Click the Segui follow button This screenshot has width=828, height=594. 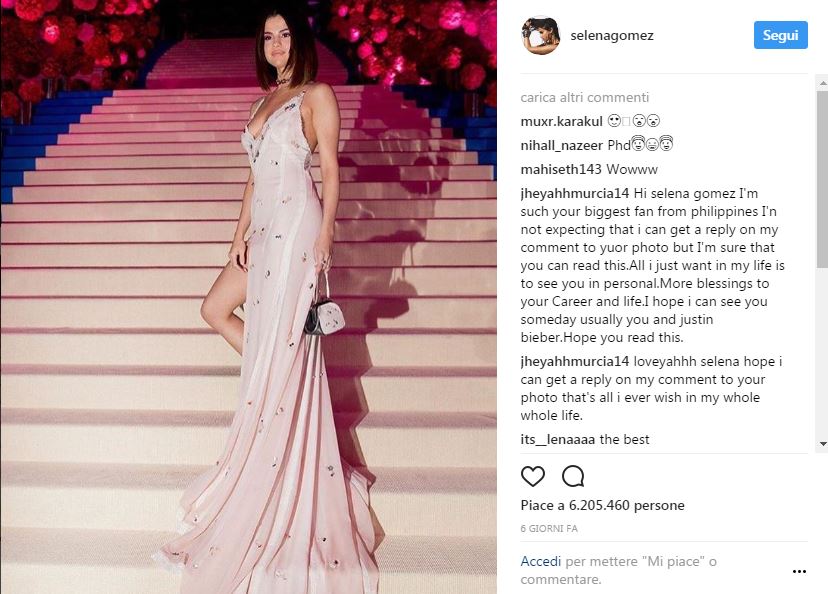tap(780, 35)
